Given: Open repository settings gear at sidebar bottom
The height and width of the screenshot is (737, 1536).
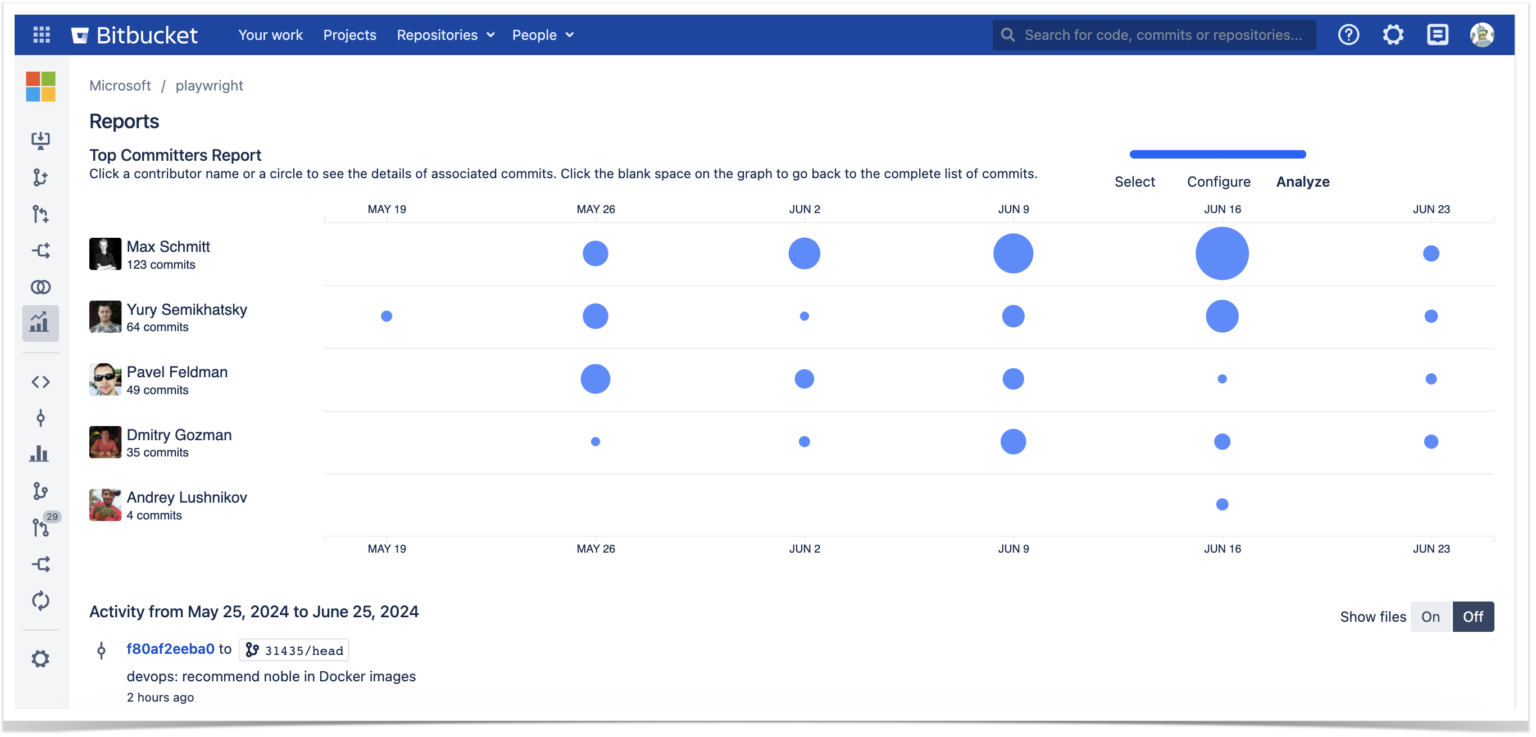Looking at the screenshot, I should pyautogui.click(x=40, y=658).
